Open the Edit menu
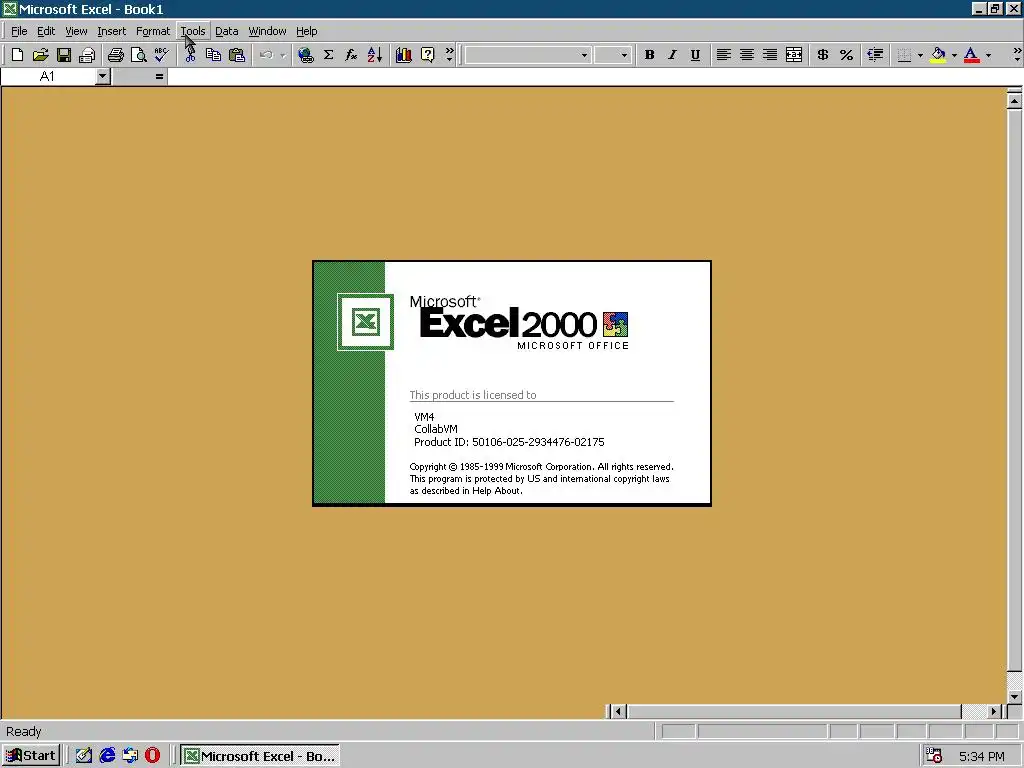1024x768 pixels. point(46,31)
